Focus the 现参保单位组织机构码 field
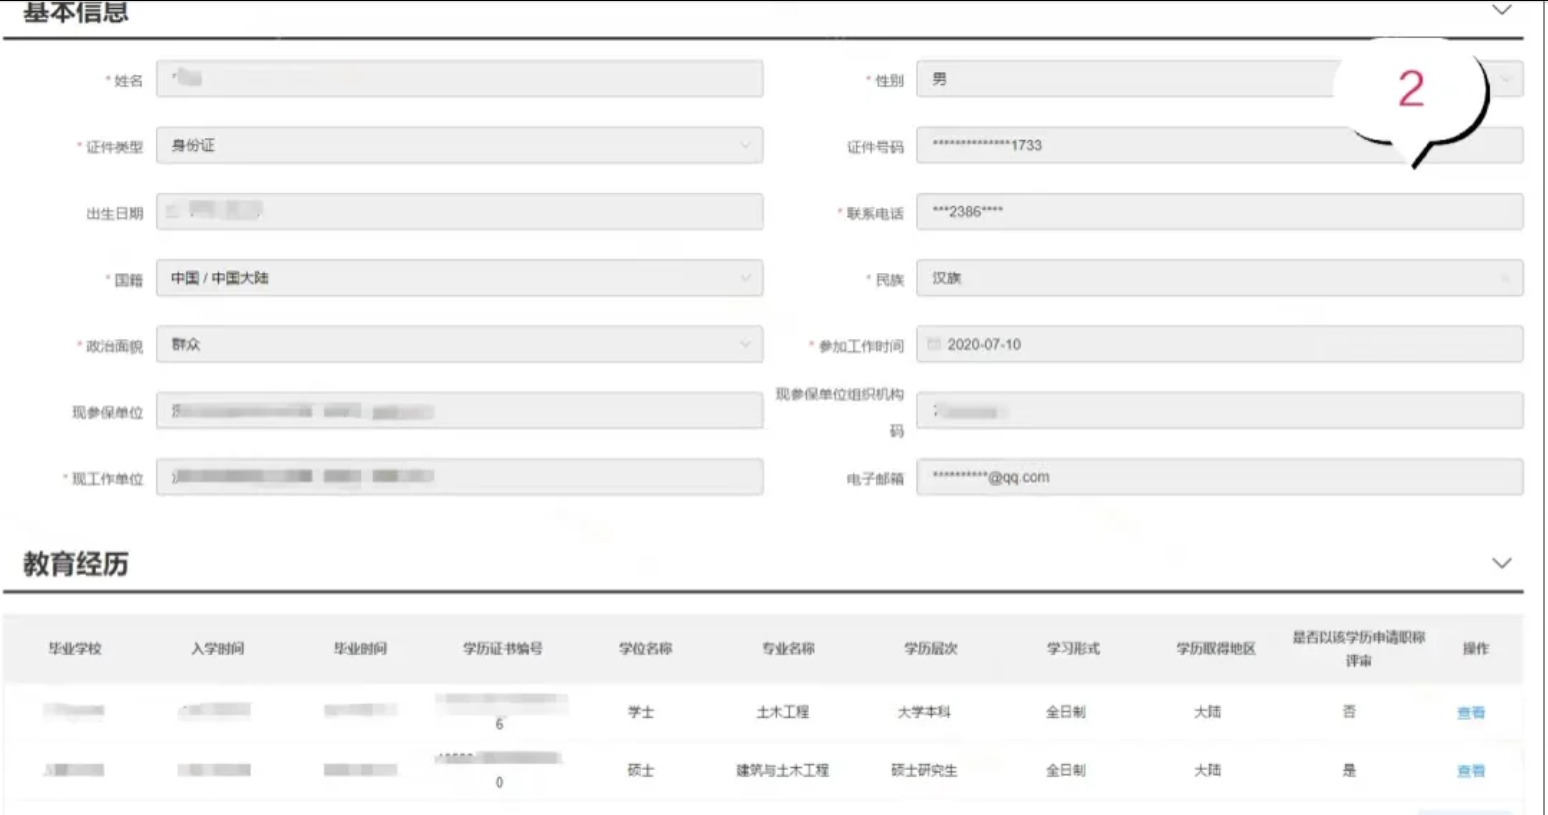Screen dimensions: 1548x815 click(x=1219, y=411)
